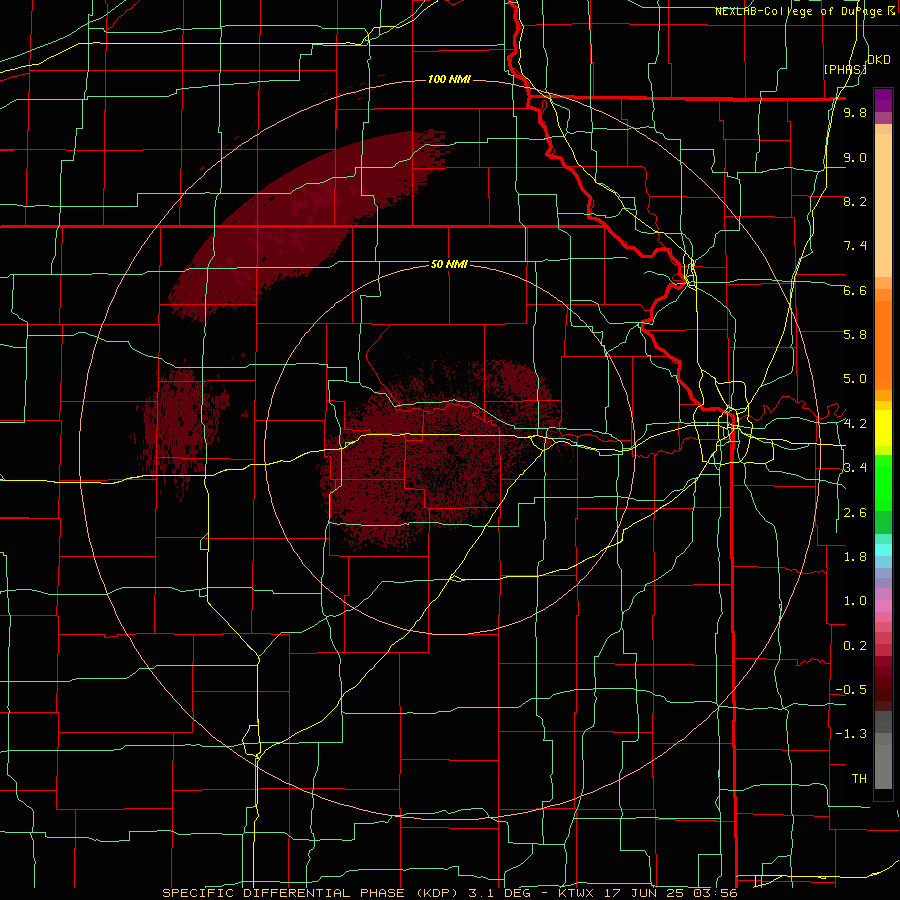Screen dimensions: 900x900
Task: Click the -0.5 value on the color scale
Action: (x=851, y=690)
